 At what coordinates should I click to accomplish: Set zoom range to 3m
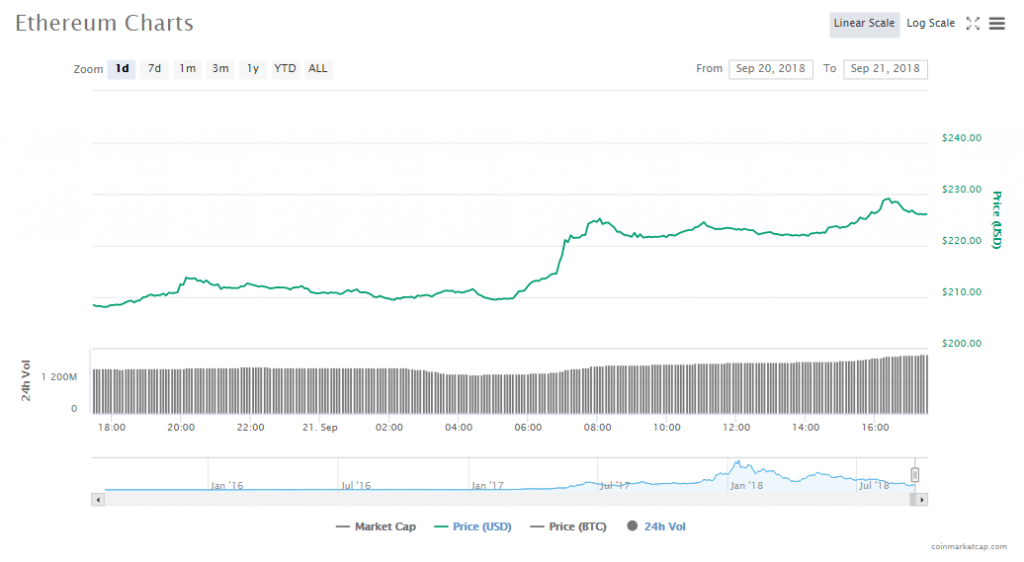click(x=220, y=69)
